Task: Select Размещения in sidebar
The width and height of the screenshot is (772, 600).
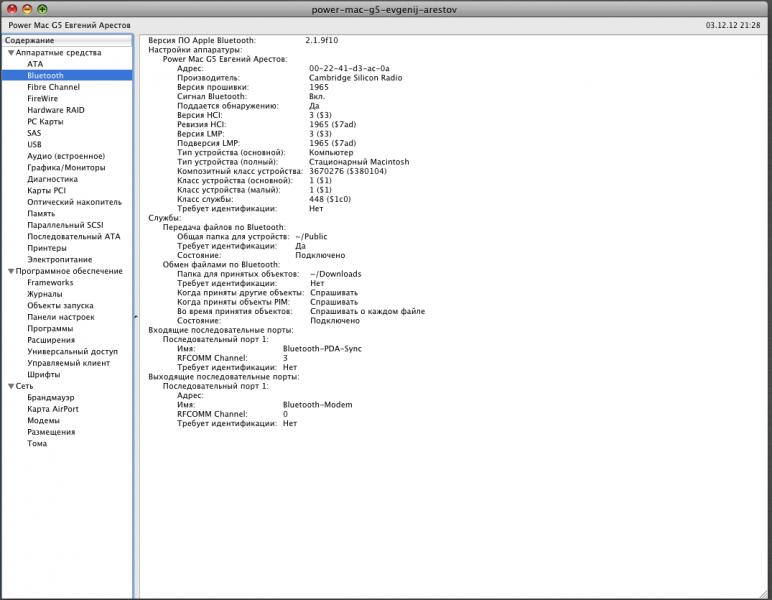Action: coord(51,432)
